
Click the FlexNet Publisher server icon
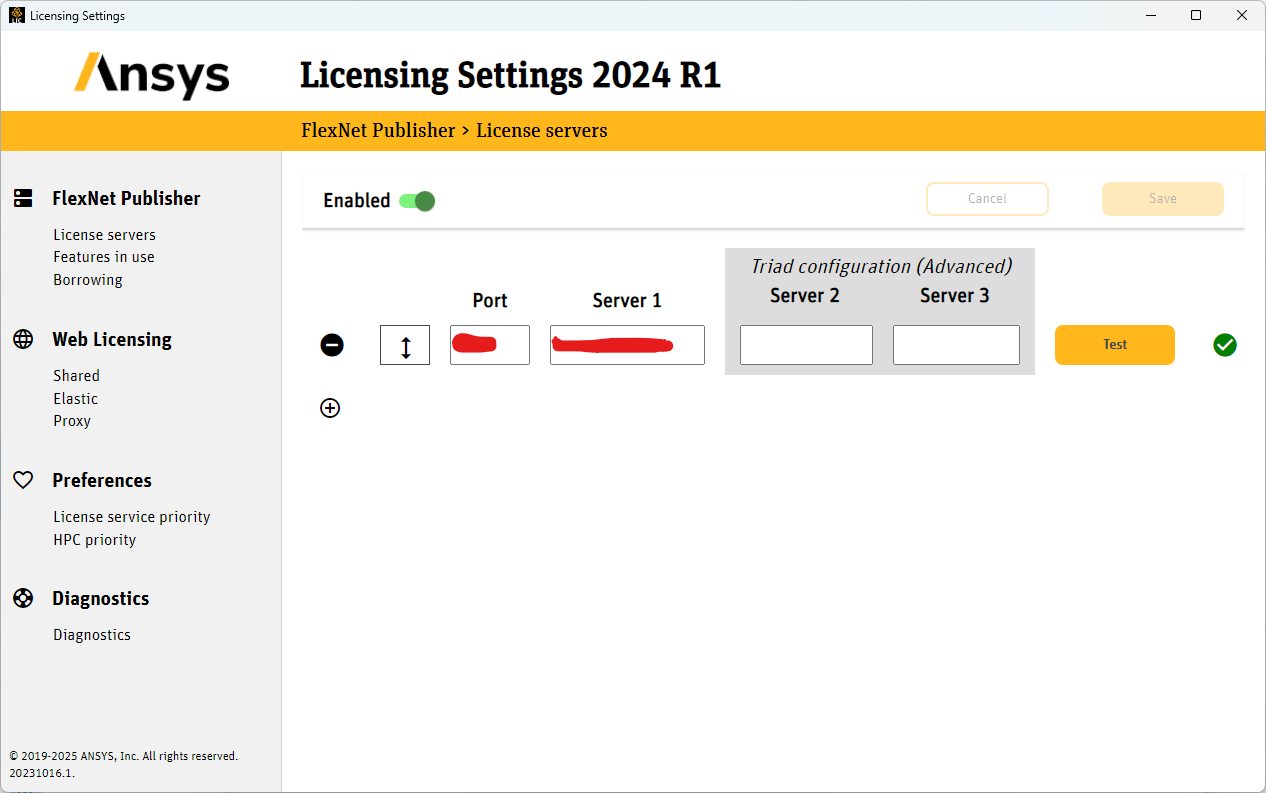[23, 198]
